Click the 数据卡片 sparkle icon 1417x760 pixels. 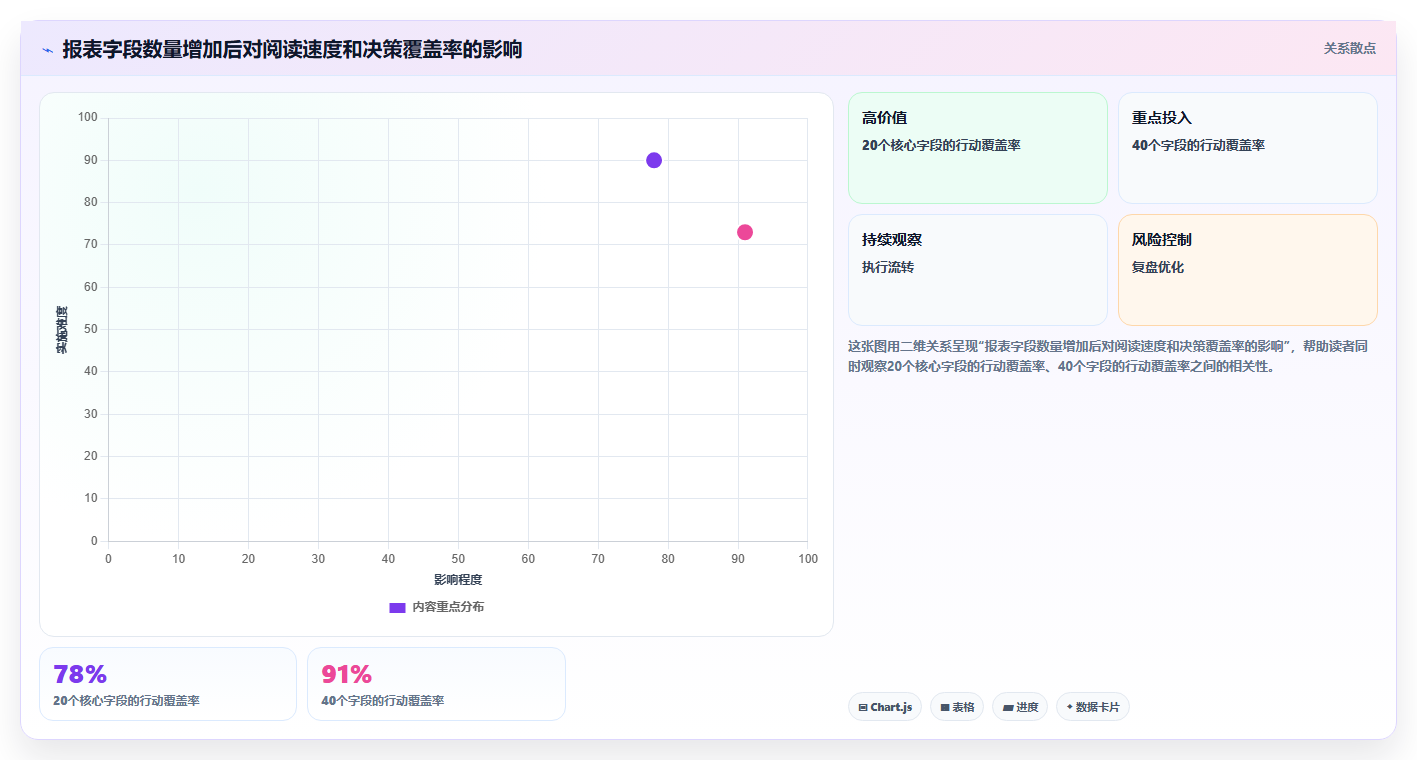click(1069, 707)
